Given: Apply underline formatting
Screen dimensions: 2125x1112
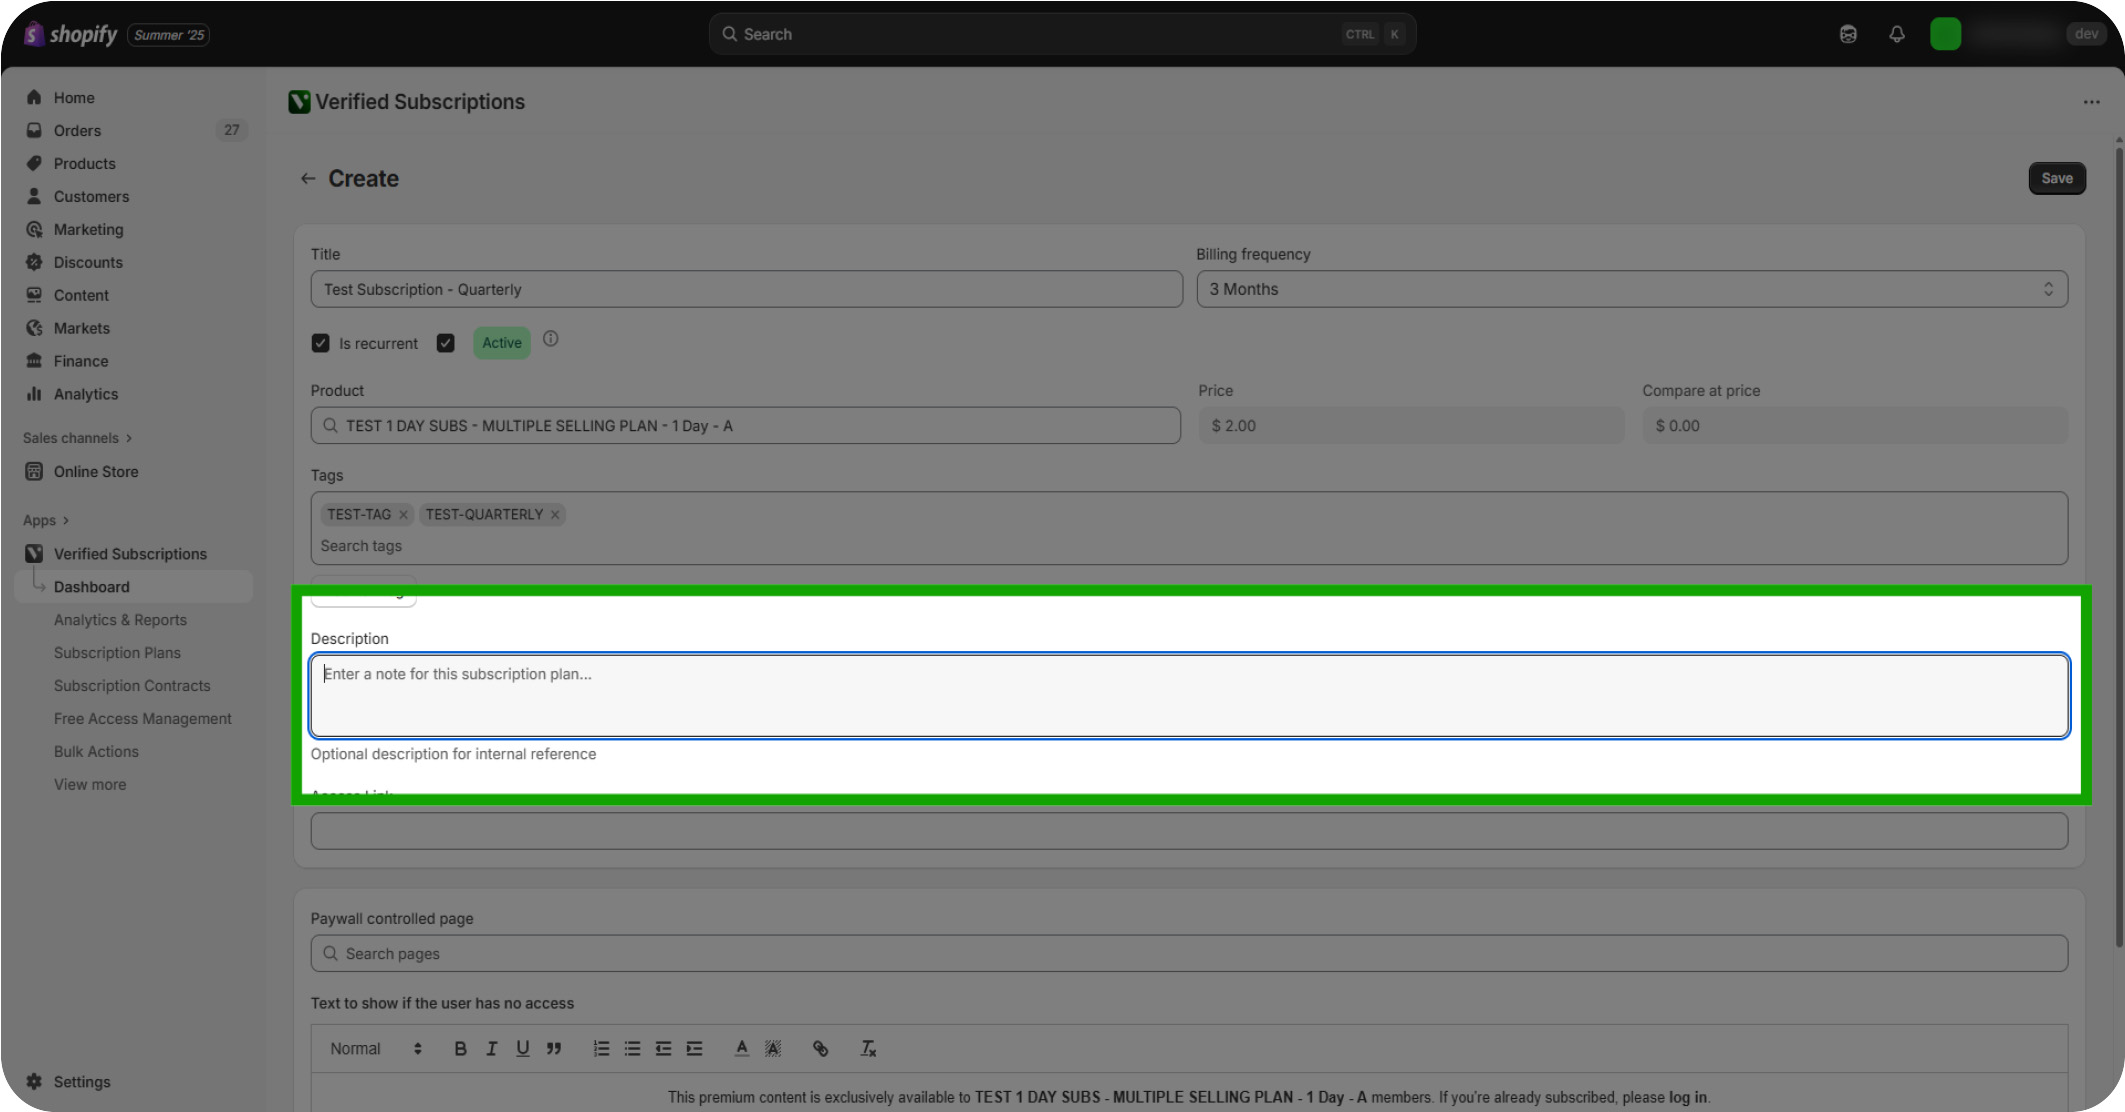Looking at the screenshot, I should [x=522, y=1048].
